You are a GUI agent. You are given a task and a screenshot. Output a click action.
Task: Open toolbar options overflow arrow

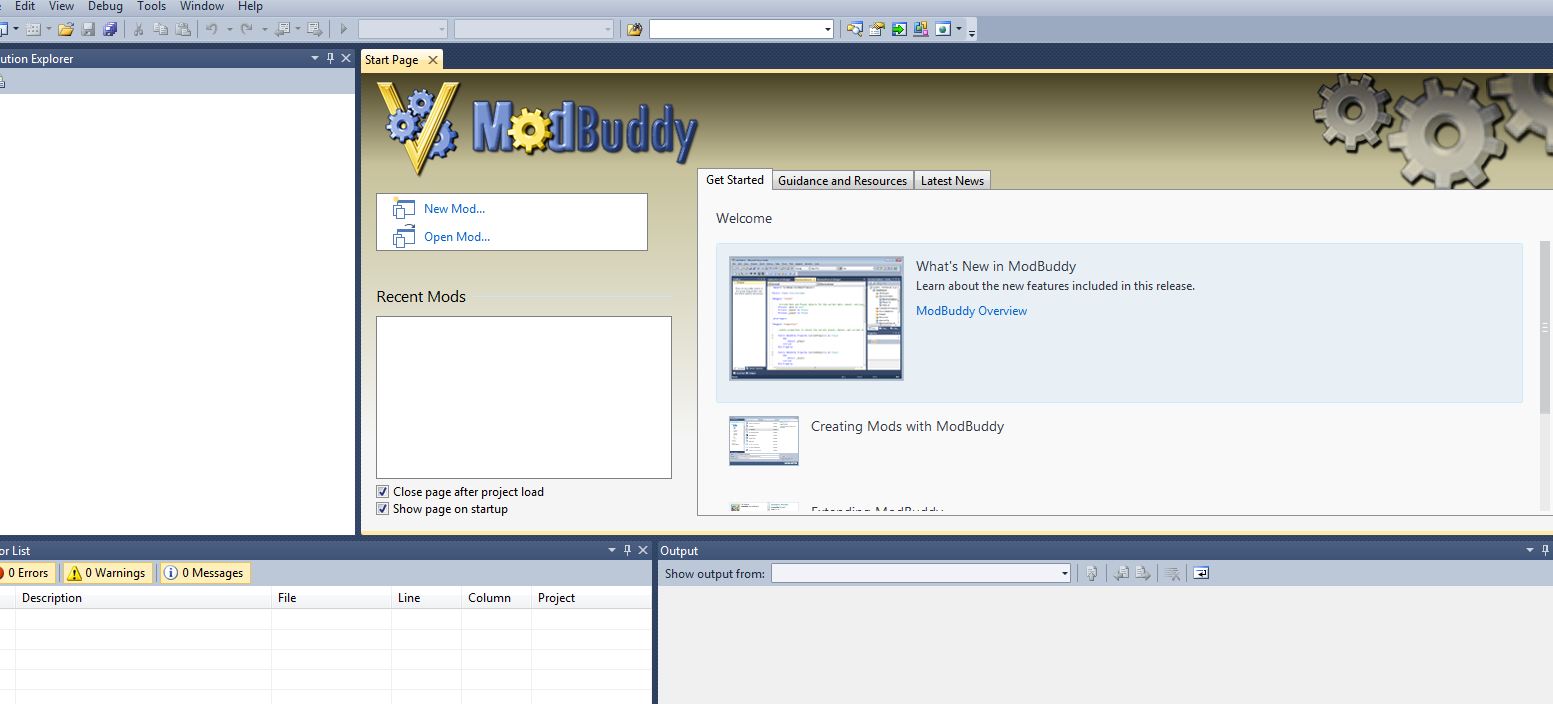click(971, 33)
